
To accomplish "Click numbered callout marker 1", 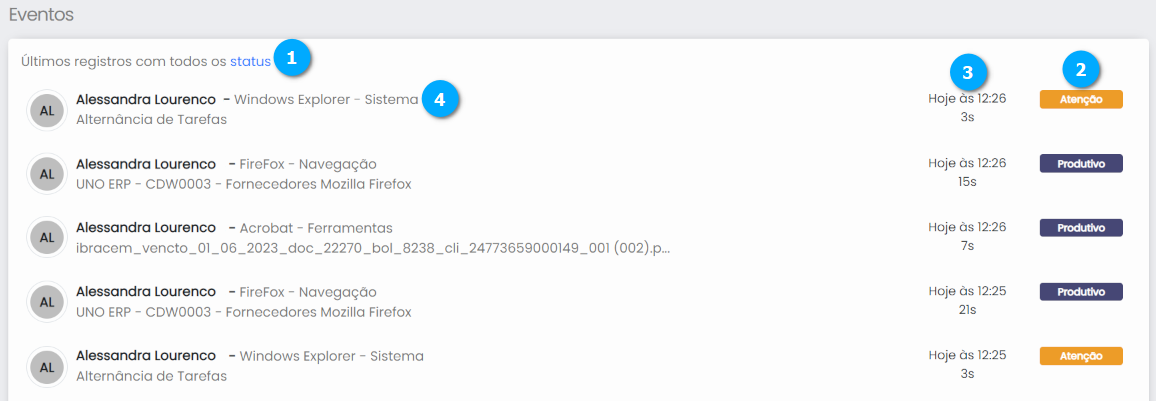I will coord(291,58).
